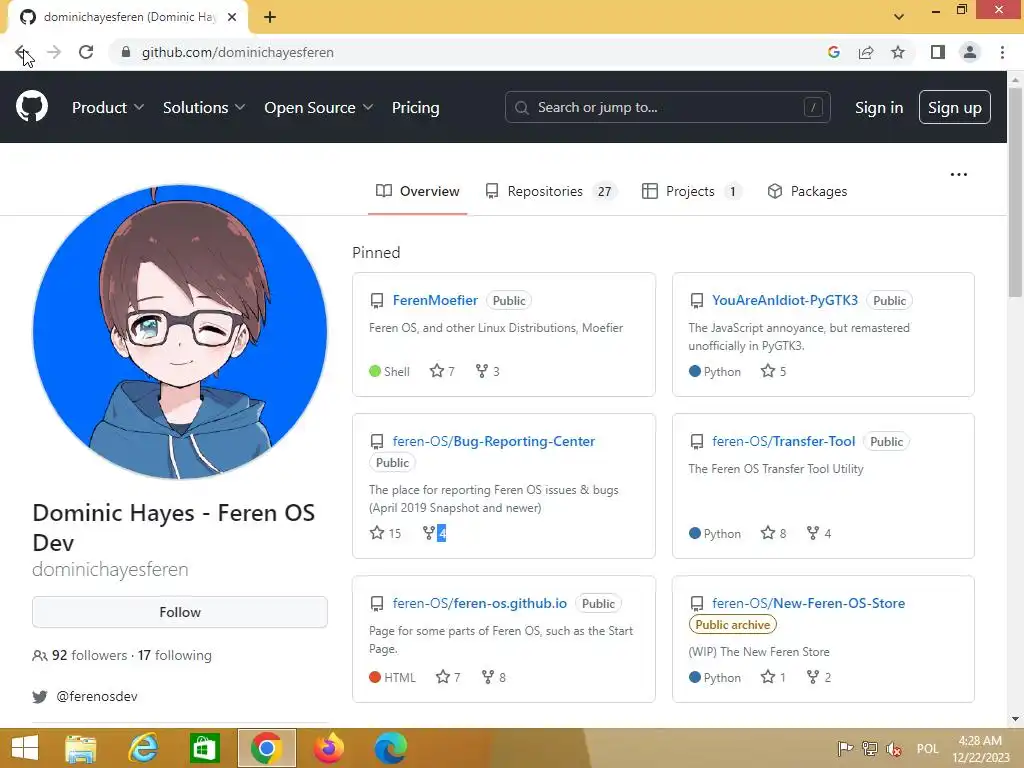Open the profile three-dot options menu
The height and width of the screenshot is (768, 1024).
[x=959, y=174]
